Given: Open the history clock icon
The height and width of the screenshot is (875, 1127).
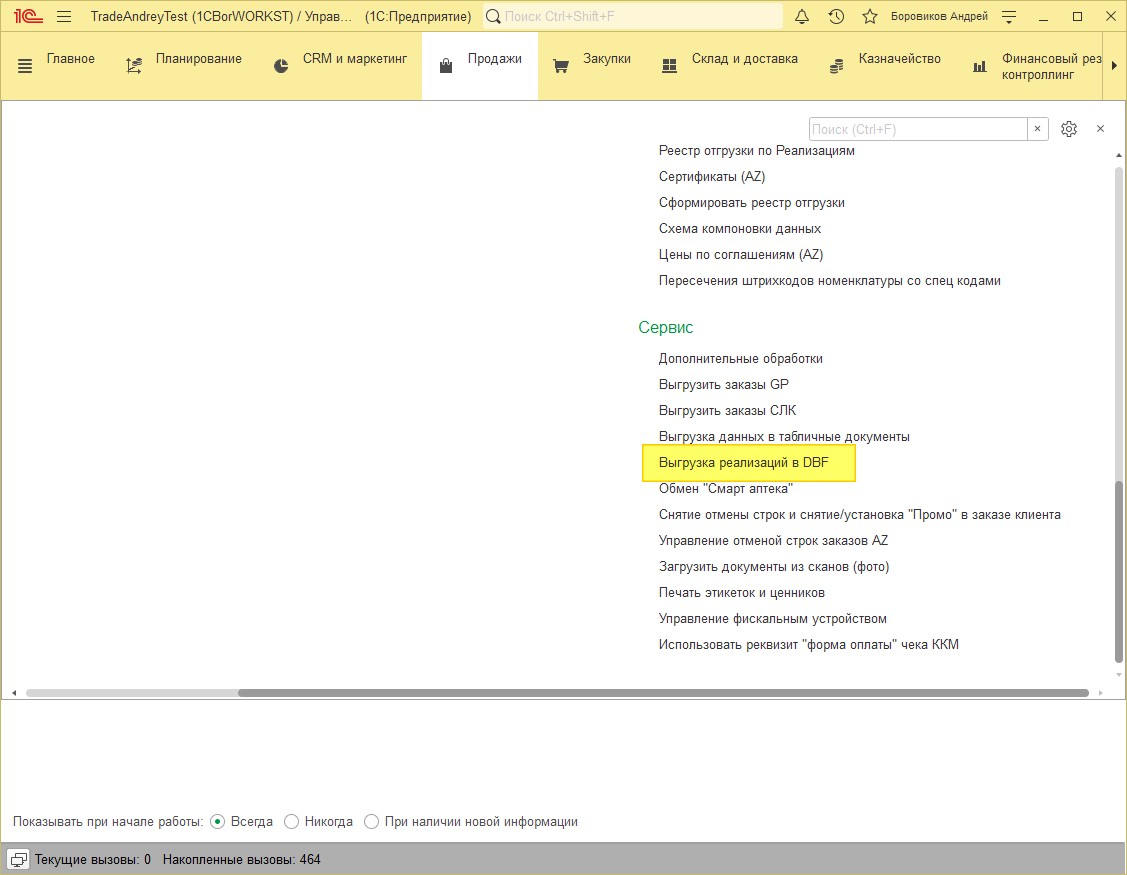Looking at the screenshot, I should [836, 16].
